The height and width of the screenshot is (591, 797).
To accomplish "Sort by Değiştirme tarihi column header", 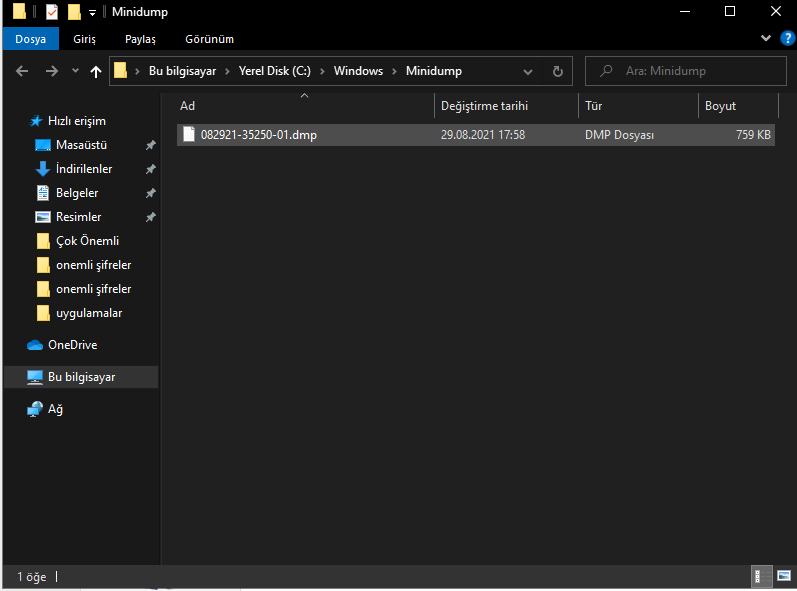I will click(x=506, y=106).
